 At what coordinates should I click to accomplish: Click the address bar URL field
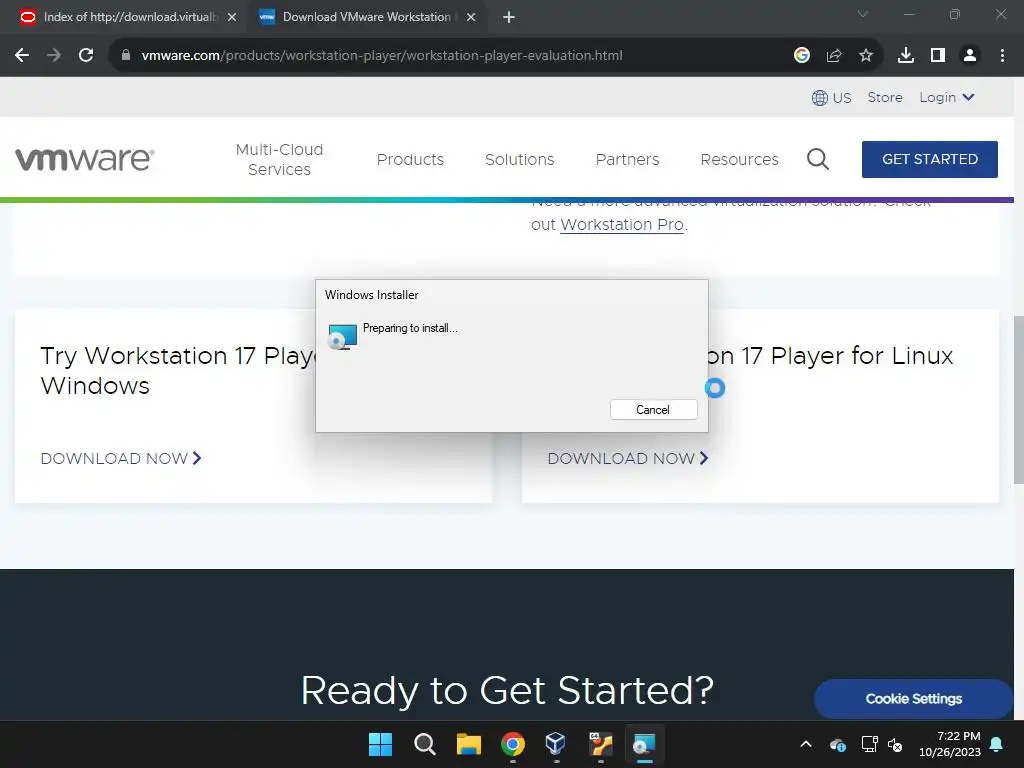pyautogui.click(x=381, y=56)
